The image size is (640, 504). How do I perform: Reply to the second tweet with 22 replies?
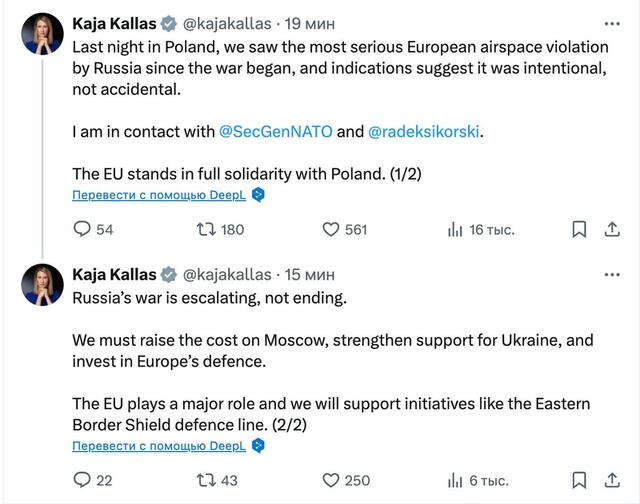pyautogui.click(x=82, y=481)
